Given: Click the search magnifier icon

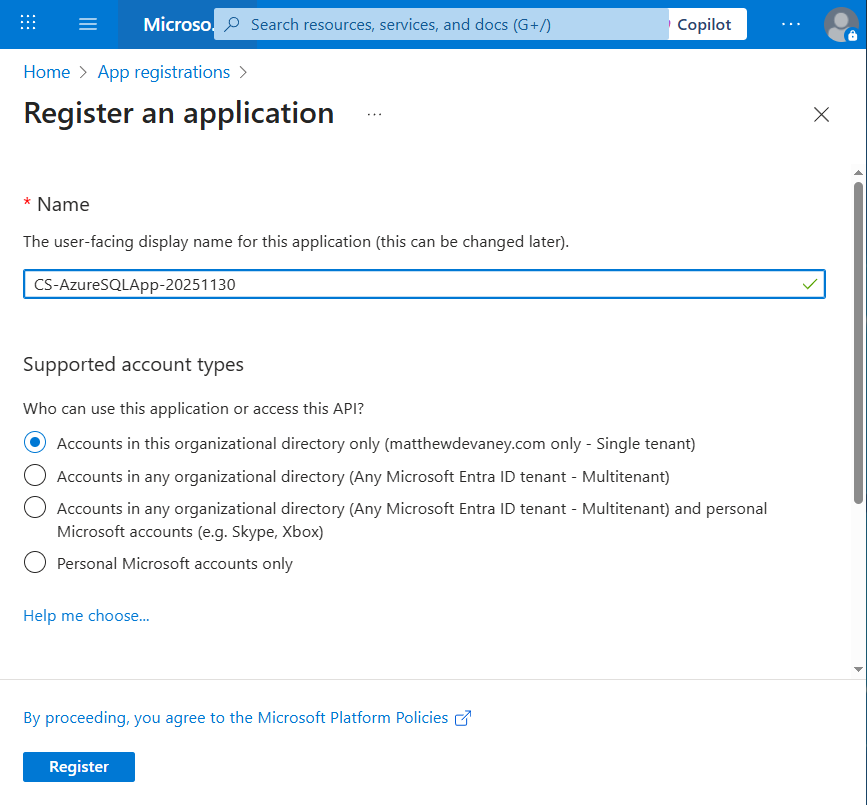Looking at the screenshot, I should (x=233, y=24).
